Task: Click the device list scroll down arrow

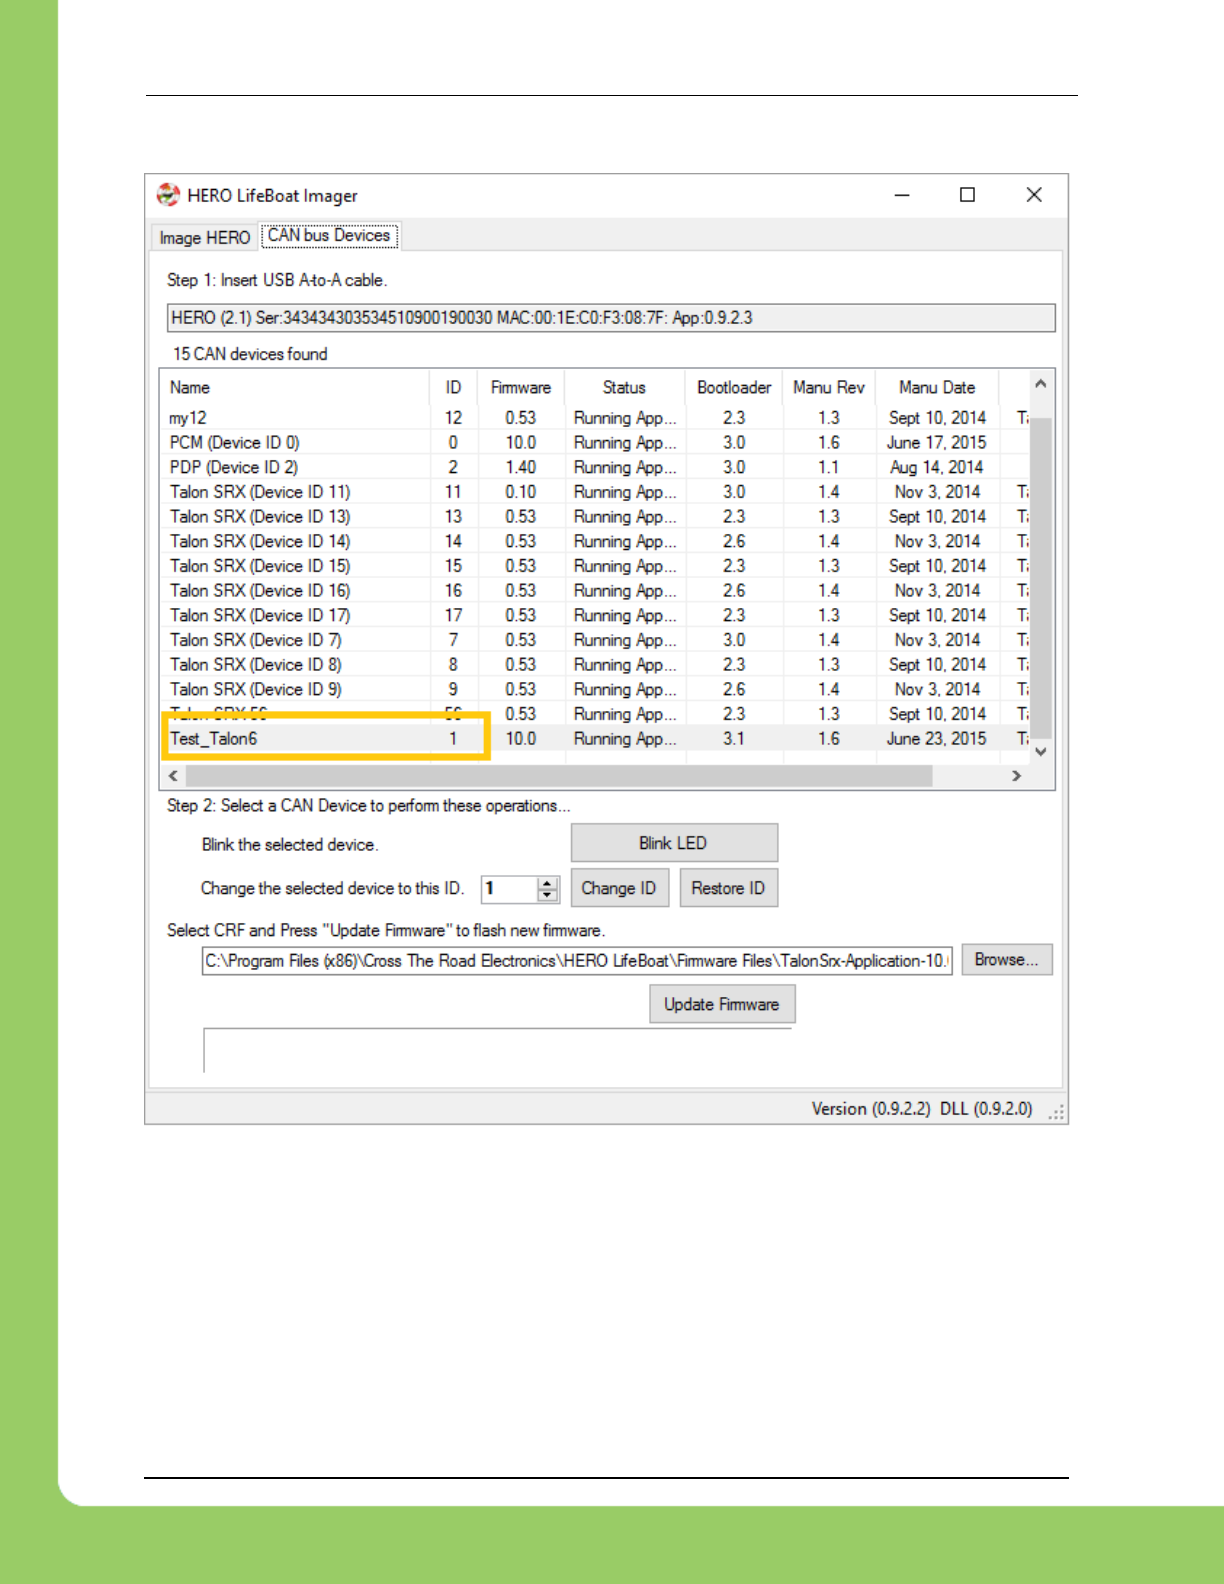Action: point(1041,751)
